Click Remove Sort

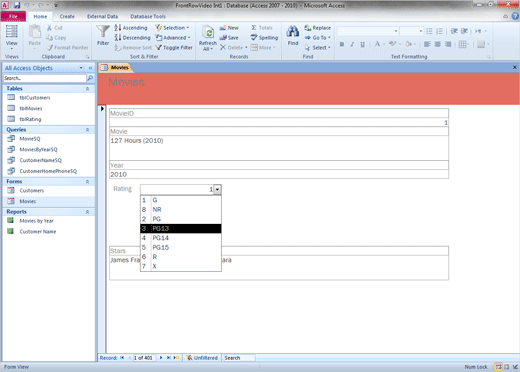tap(133, 48)
